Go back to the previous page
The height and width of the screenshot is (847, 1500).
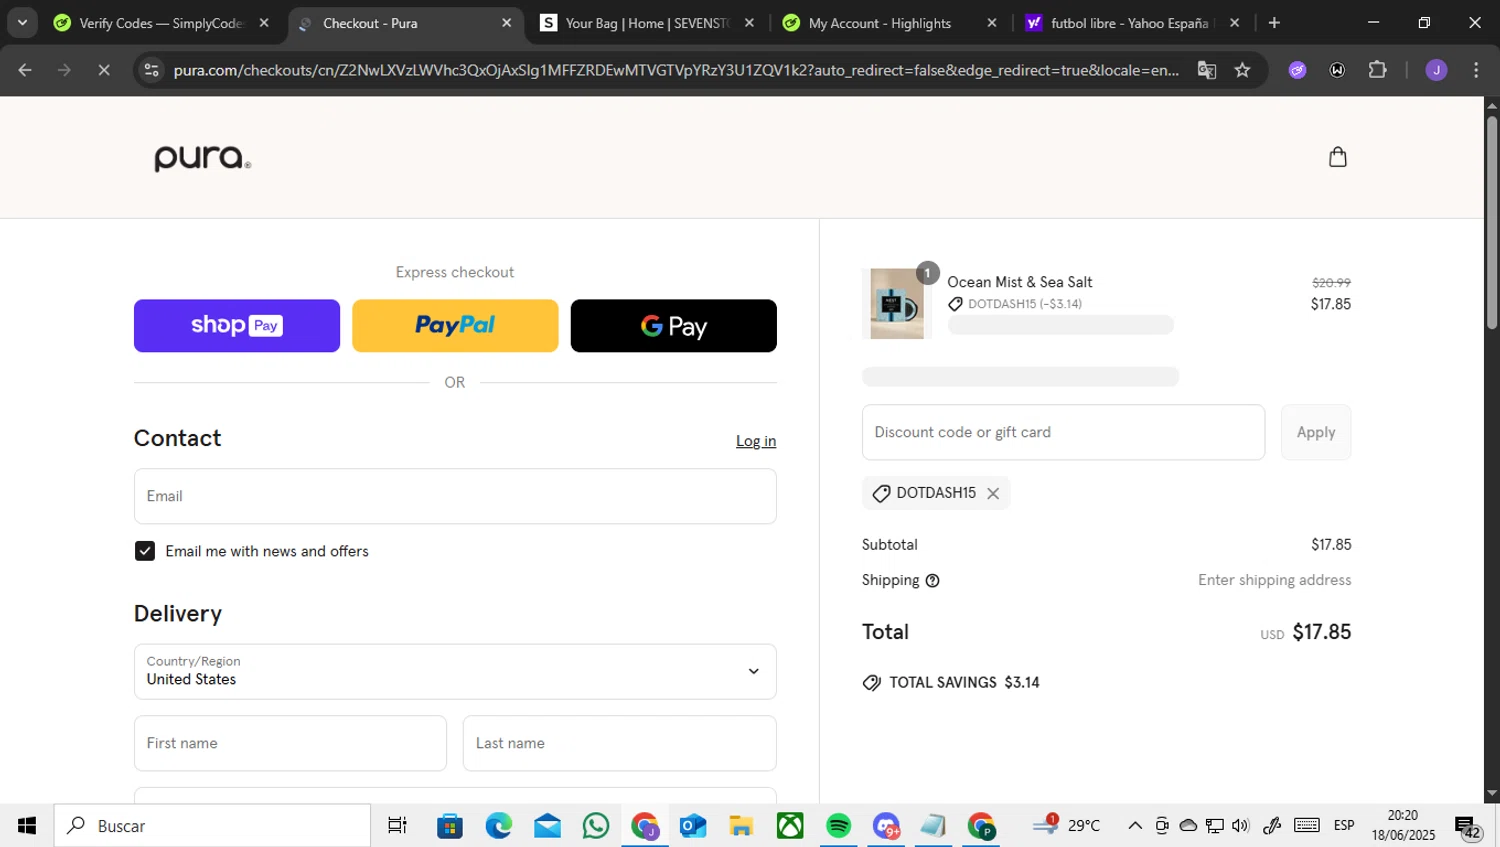coord(25,70)
